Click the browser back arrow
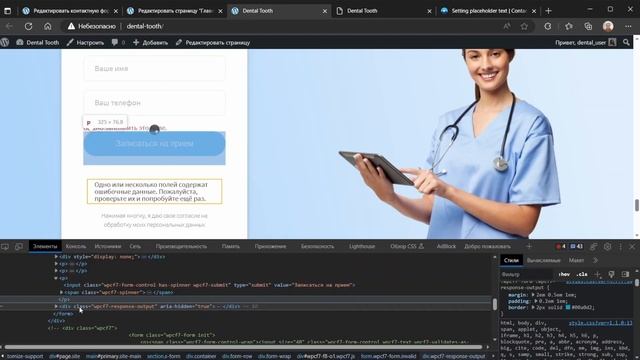The height and width of the screenshot is (360, 640). coord(9,26)
